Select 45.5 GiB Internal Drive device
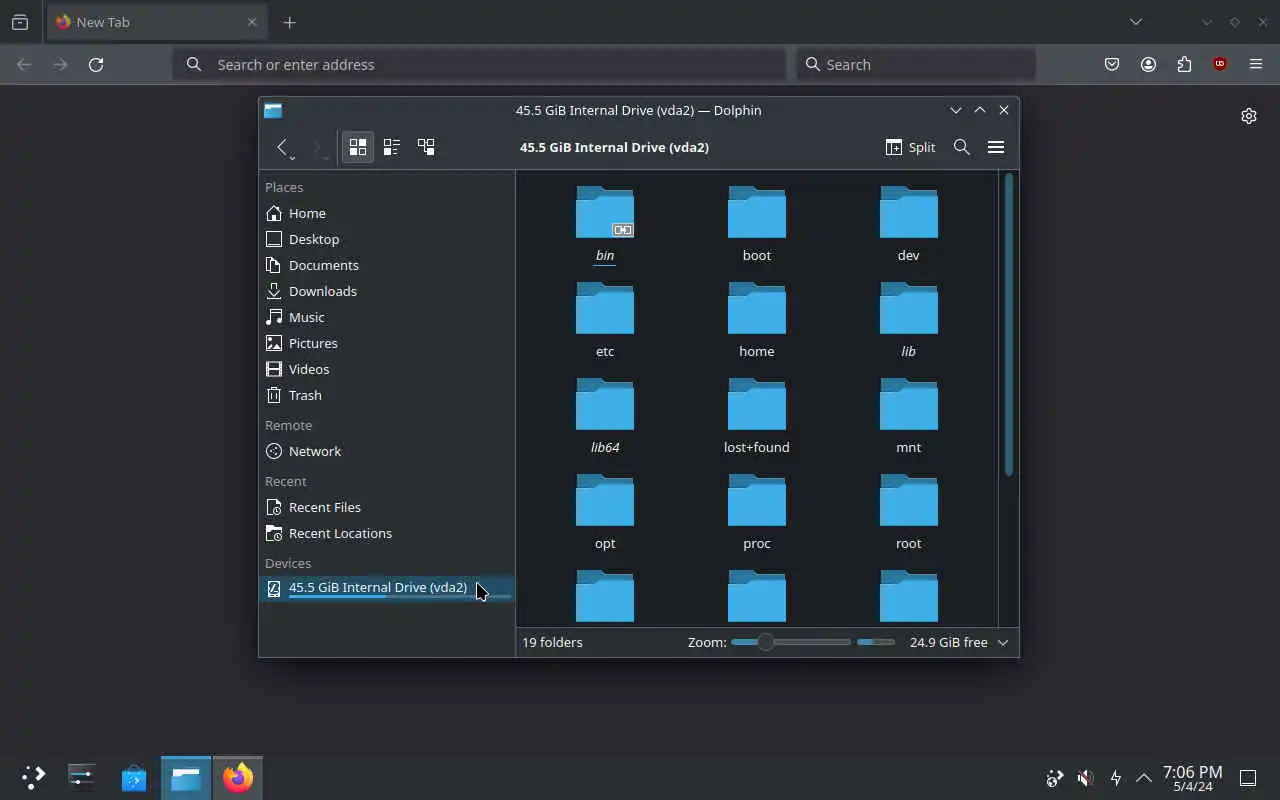 point(387,589)
